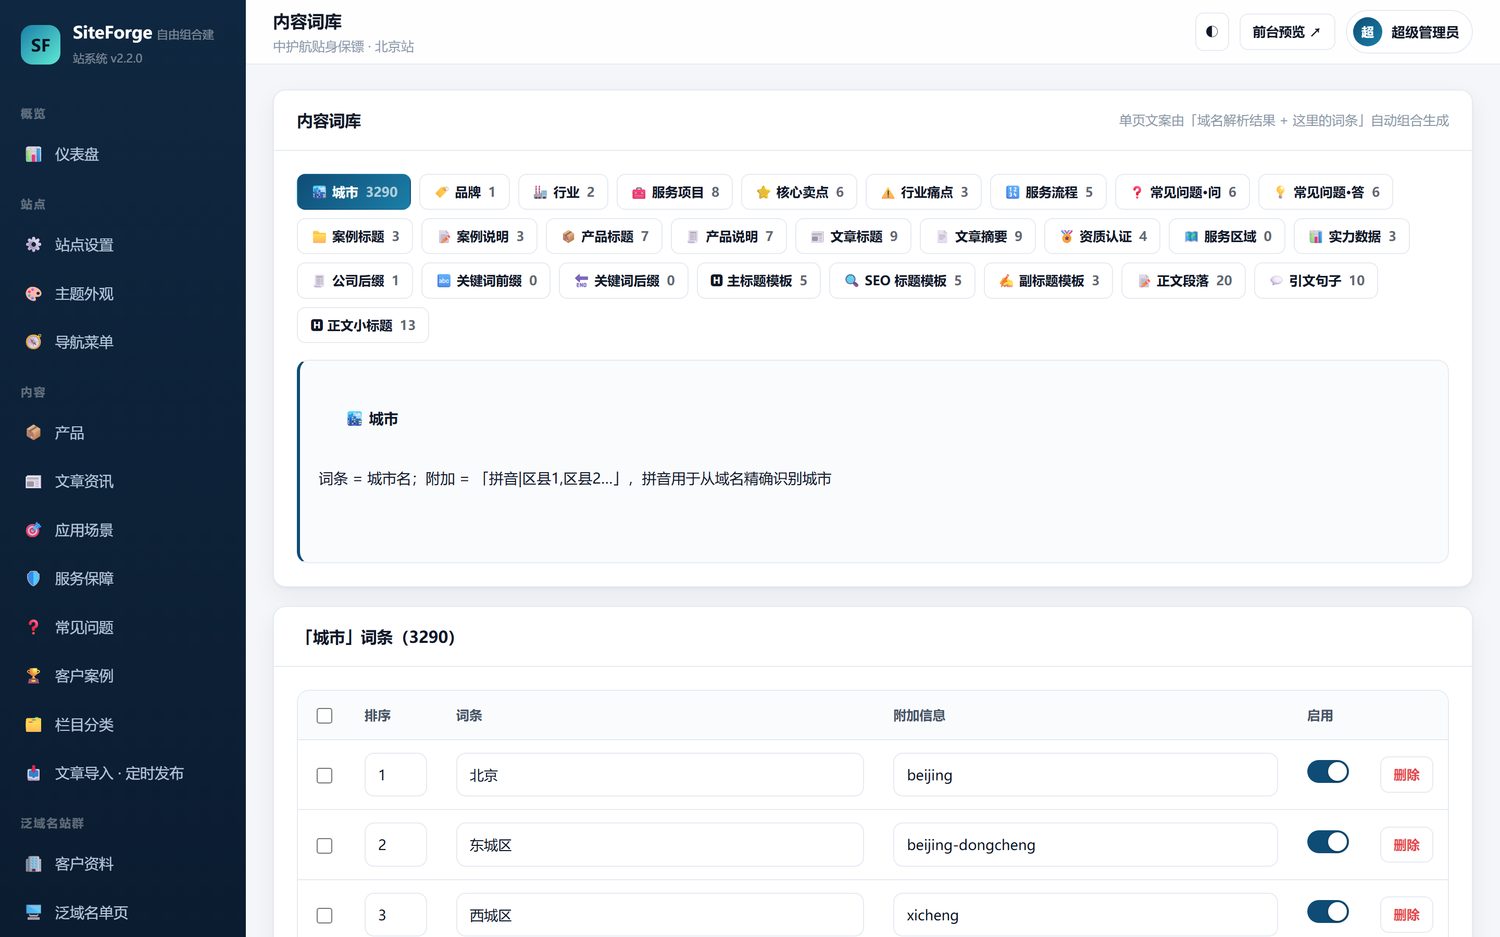Image resolution: width=1500 pixels, height=937 pixels.
Task: Open the 仪表盘 dashboard icon in sidebar
Action: 33,154
